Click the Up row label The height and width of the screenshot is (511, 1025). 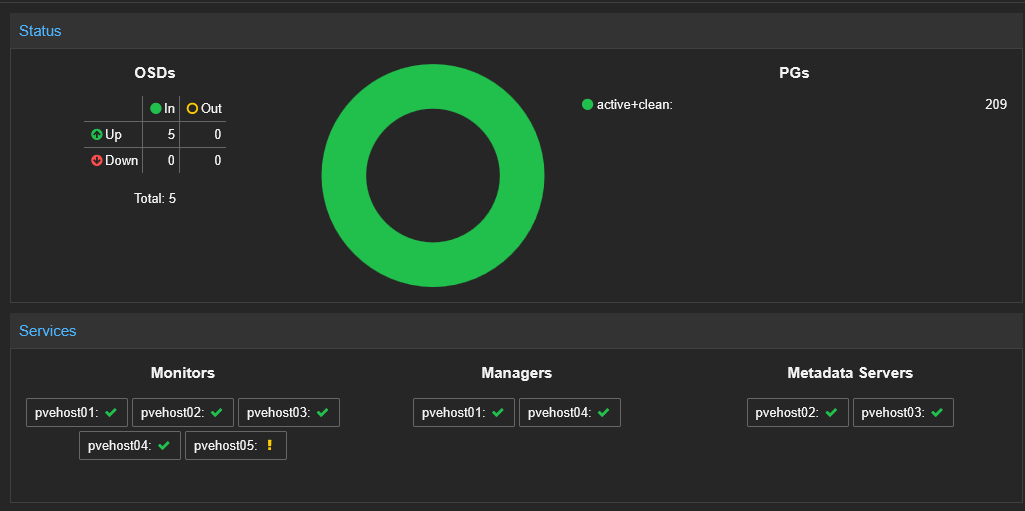pos(113,135)
